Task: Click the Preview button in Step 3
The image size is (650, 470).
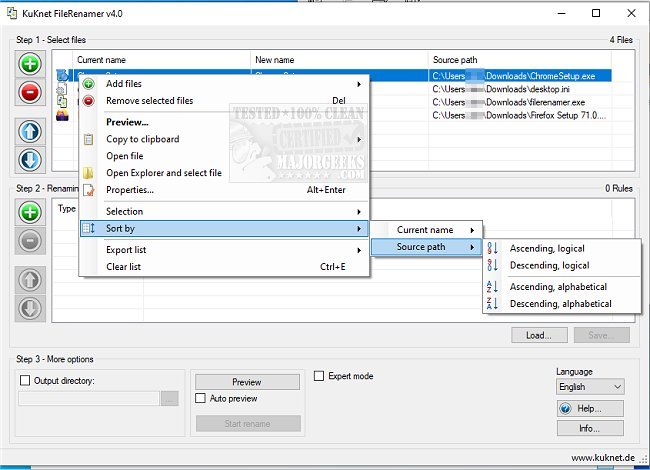Action: pos(247,382)
